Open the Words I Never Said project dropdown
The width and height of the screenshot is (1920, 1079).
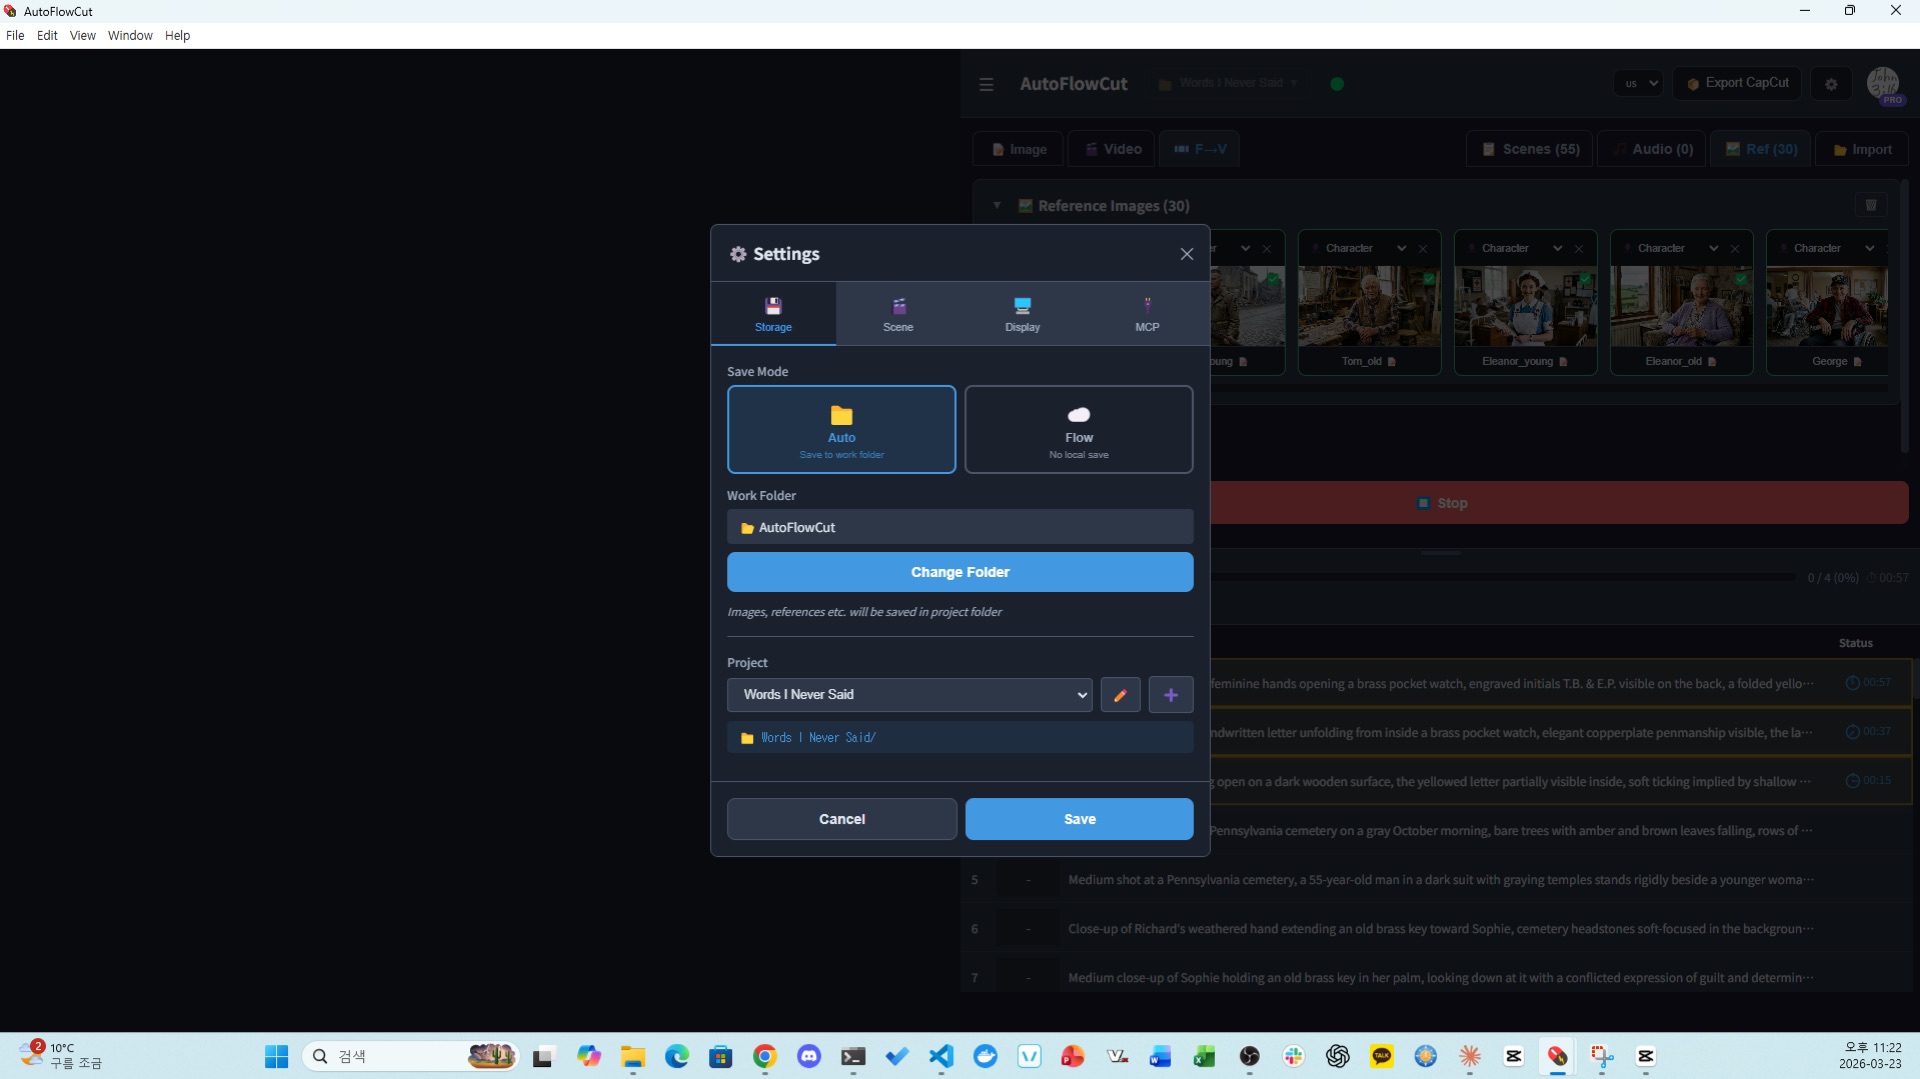tap(909, 695)
